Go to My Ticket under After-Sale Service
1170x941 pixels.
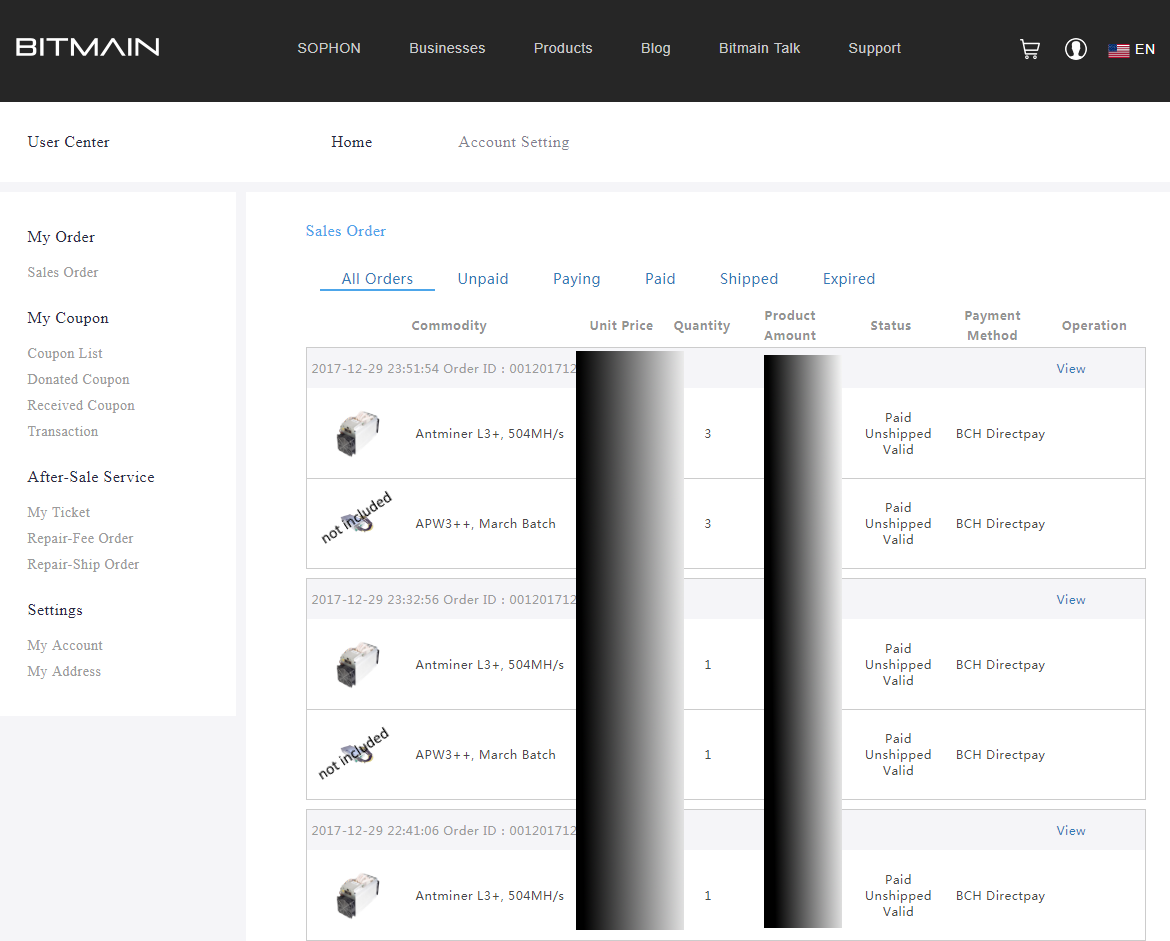click(59, 513)
